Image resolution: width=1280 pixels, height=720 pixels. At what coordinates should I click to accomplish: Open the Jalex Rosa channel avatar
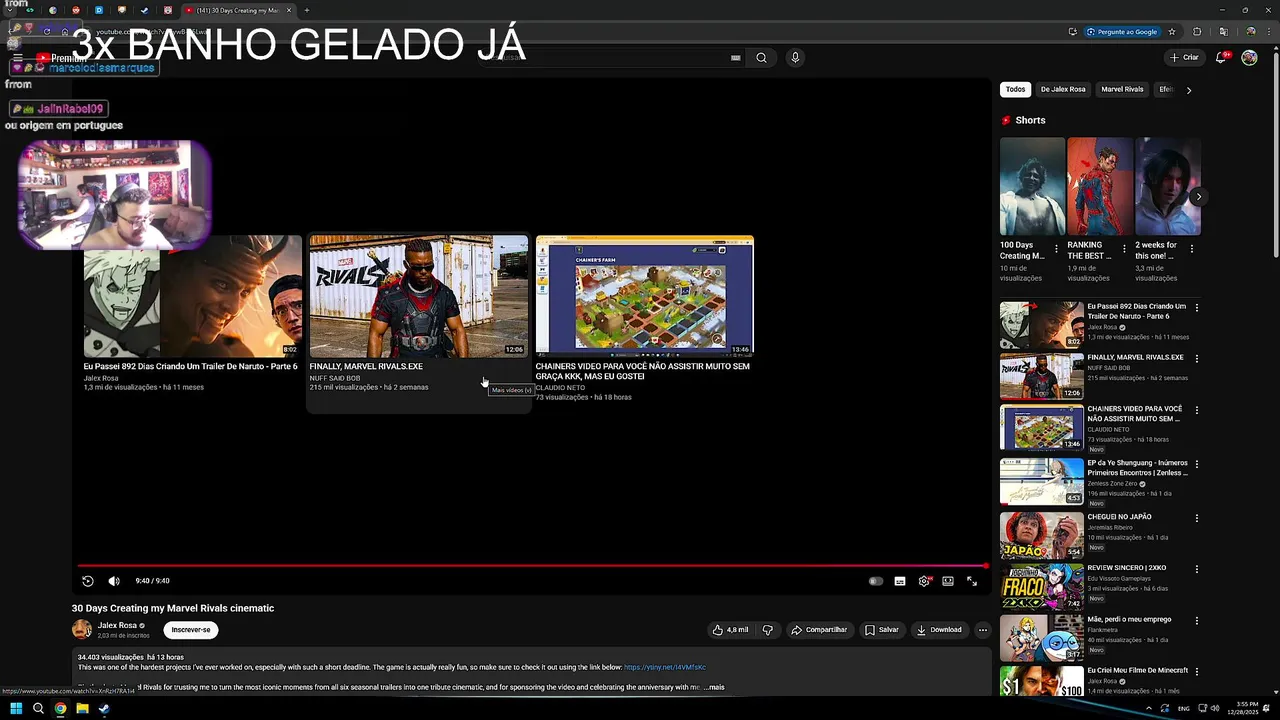point(82,630)
